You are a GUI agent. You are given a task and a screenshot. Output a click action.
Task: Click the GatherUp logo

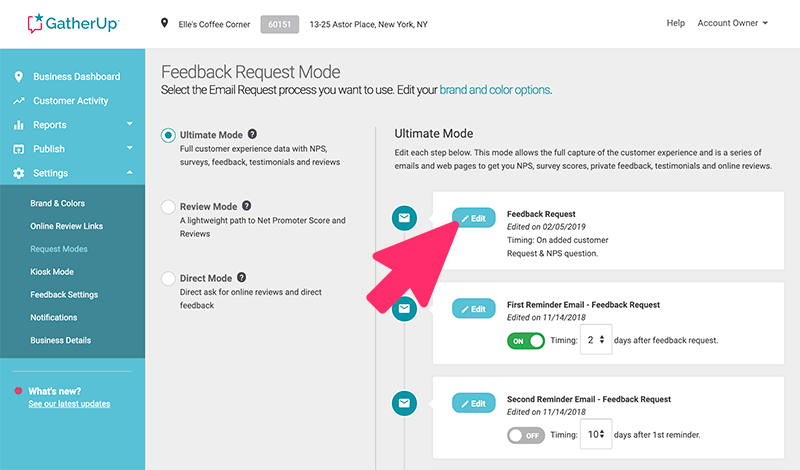[x=73, y=23]
